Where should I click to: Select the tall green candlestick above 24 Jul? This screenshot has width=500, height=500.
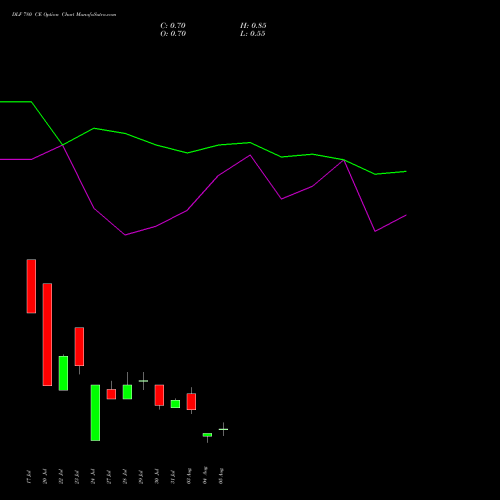95,413
